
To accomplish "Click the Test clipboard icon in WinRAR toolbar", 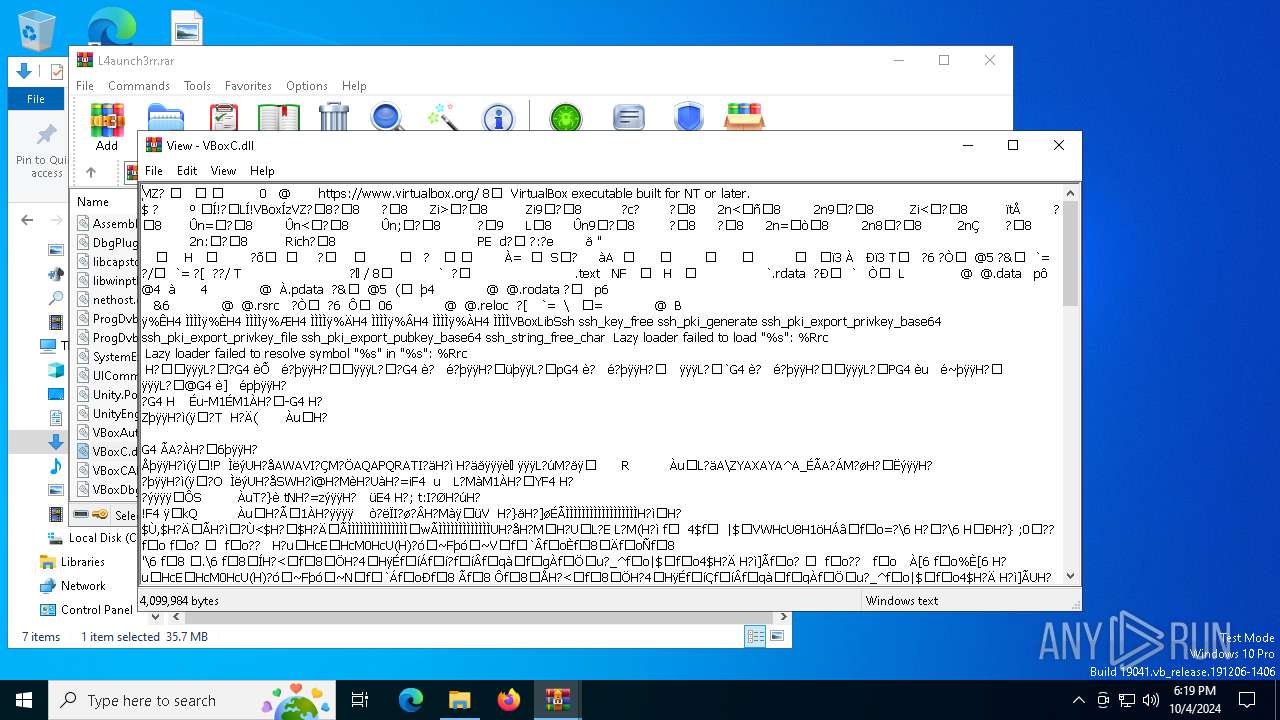I will 224,119.
